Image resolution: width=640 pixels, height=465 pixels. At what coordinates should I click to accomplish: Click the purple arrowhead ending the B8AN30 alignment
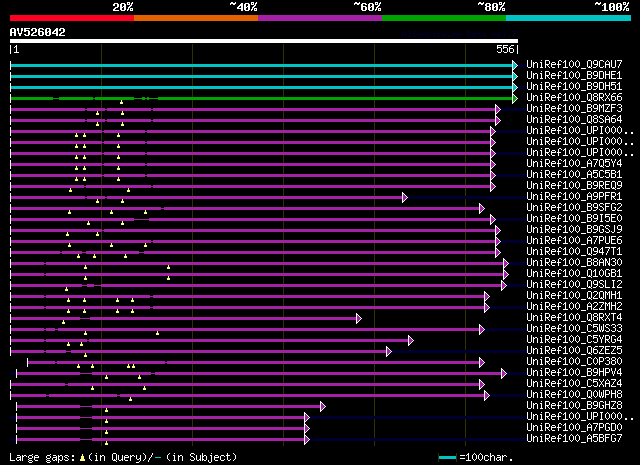506,263
